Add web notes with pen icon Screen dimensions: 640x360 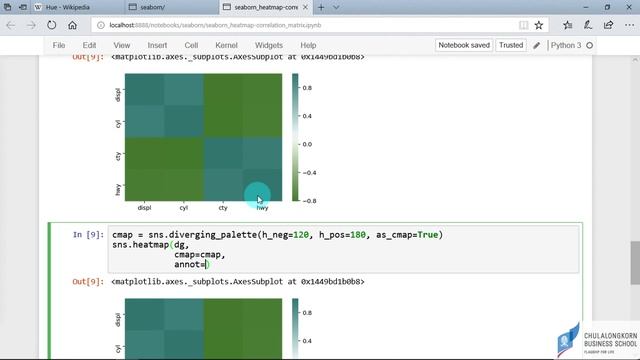coord(588,25)
